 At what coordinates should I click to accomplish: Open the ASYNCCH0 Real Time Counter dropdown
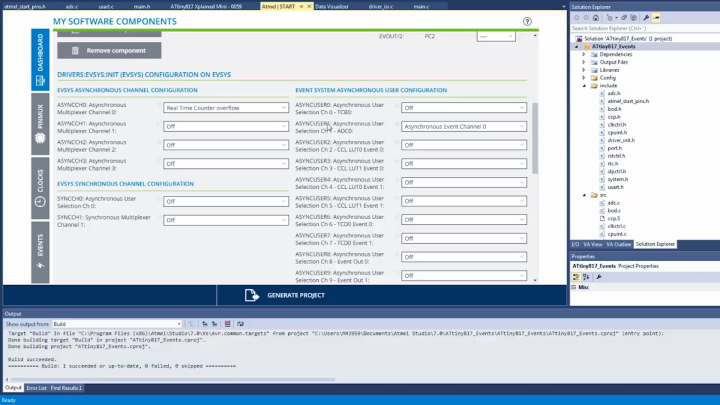click(x=226, y=108)
